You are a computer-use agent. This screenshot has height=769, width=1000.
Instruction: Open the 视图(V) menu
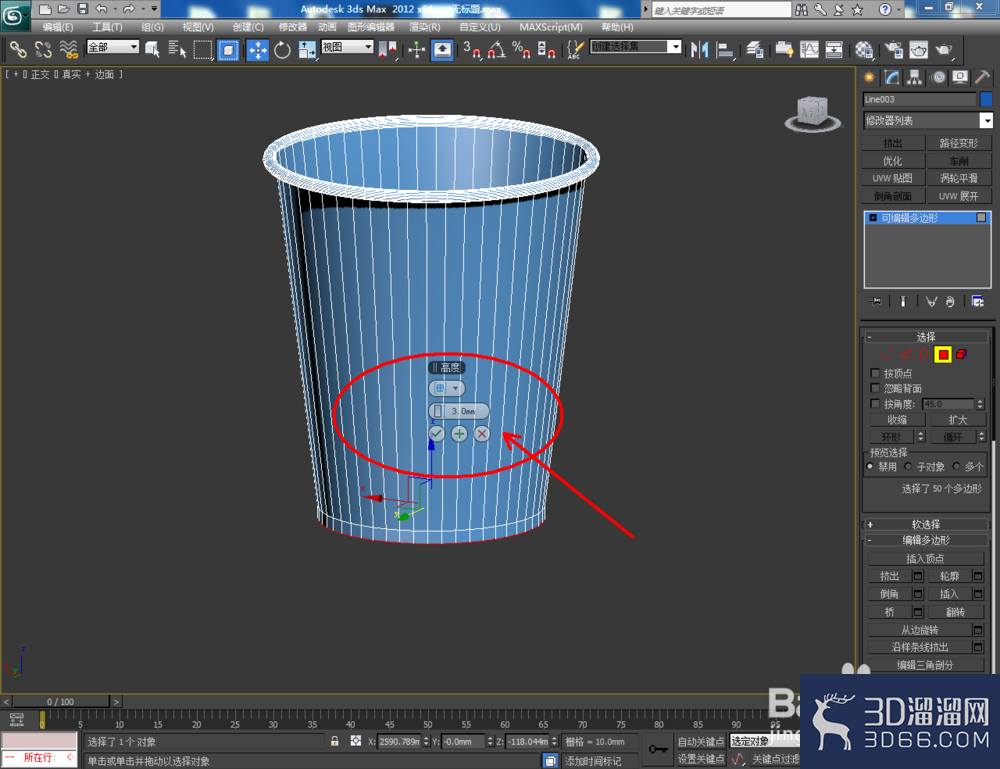[x=198, y=27]
